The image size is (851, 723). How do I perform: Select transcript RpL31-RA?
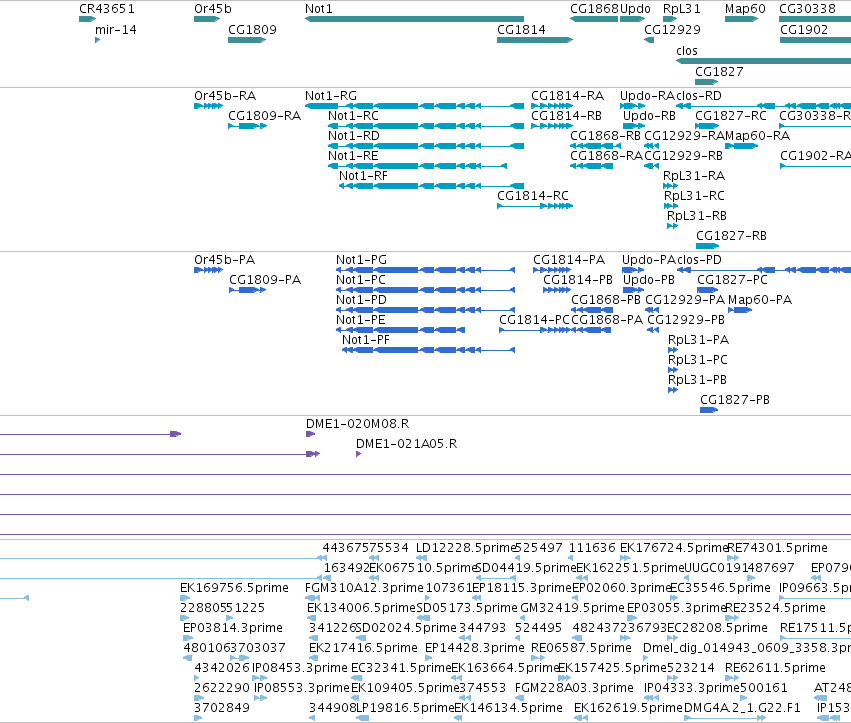coord(670,186)
